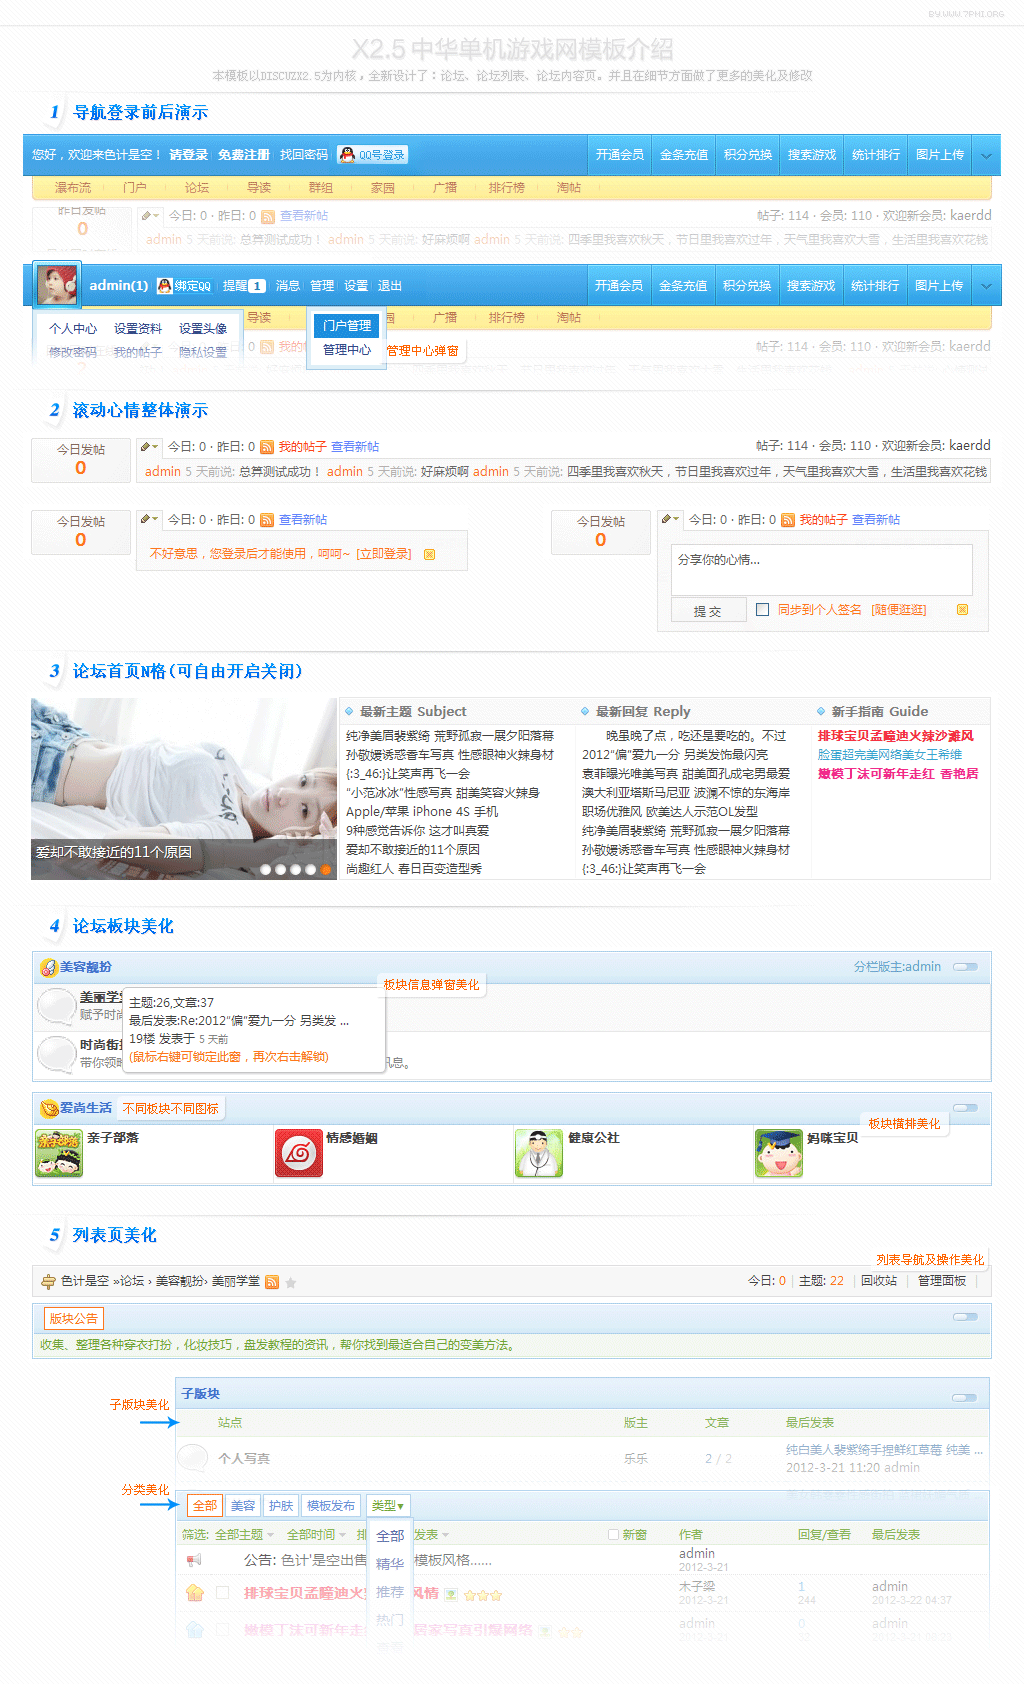Open the admin user avatar picture
Viewport: 1024px width, 1684px height.
point(57,285)
